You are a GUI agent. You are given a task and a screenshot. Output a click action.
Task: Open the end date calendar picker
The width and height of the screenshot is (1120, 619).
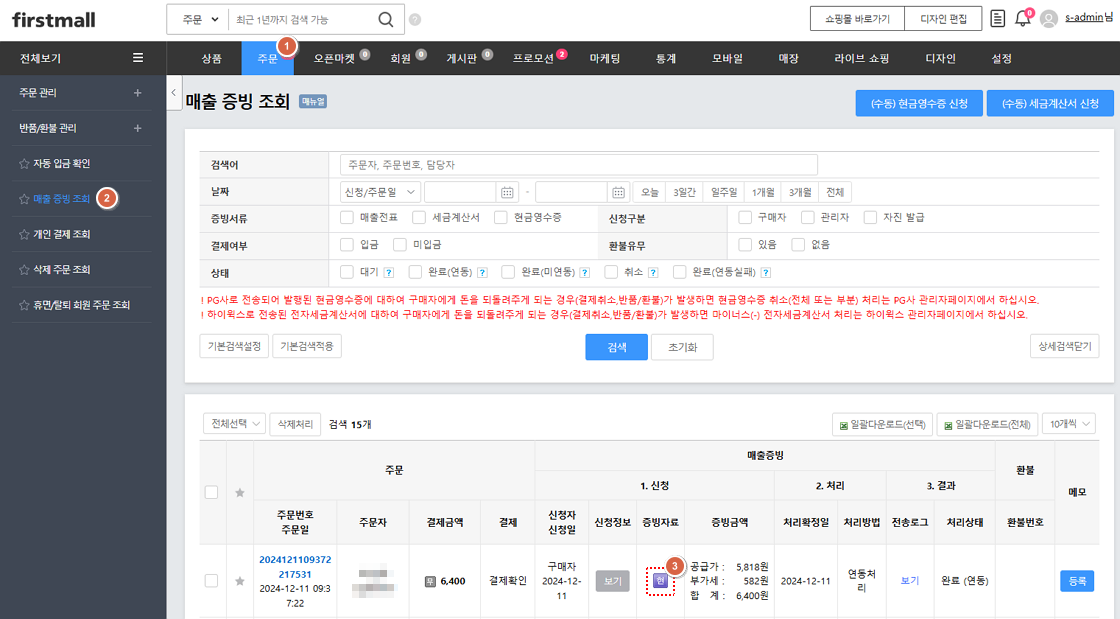pos(618,192)
